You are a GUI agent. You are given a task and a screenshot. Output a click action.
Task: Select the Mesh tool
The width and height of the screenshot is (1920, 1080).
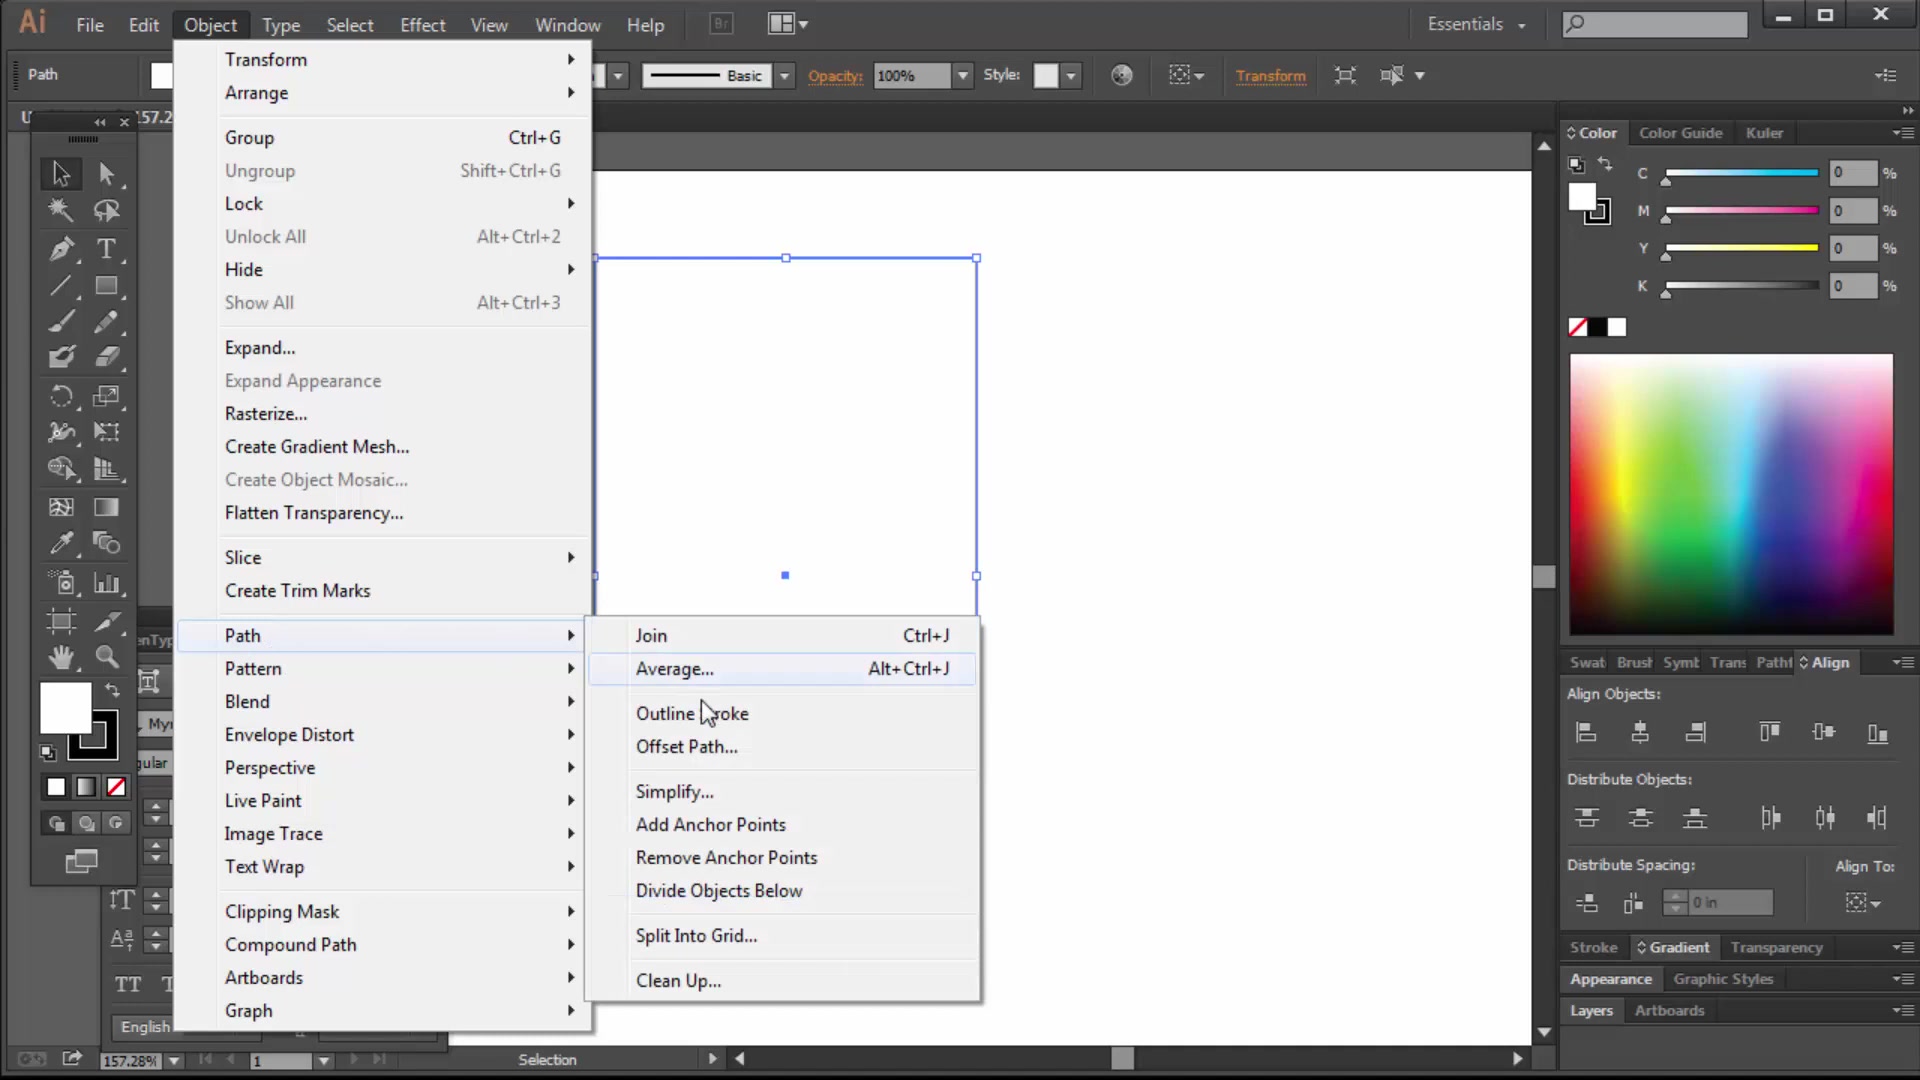click(x=60, y=507)
